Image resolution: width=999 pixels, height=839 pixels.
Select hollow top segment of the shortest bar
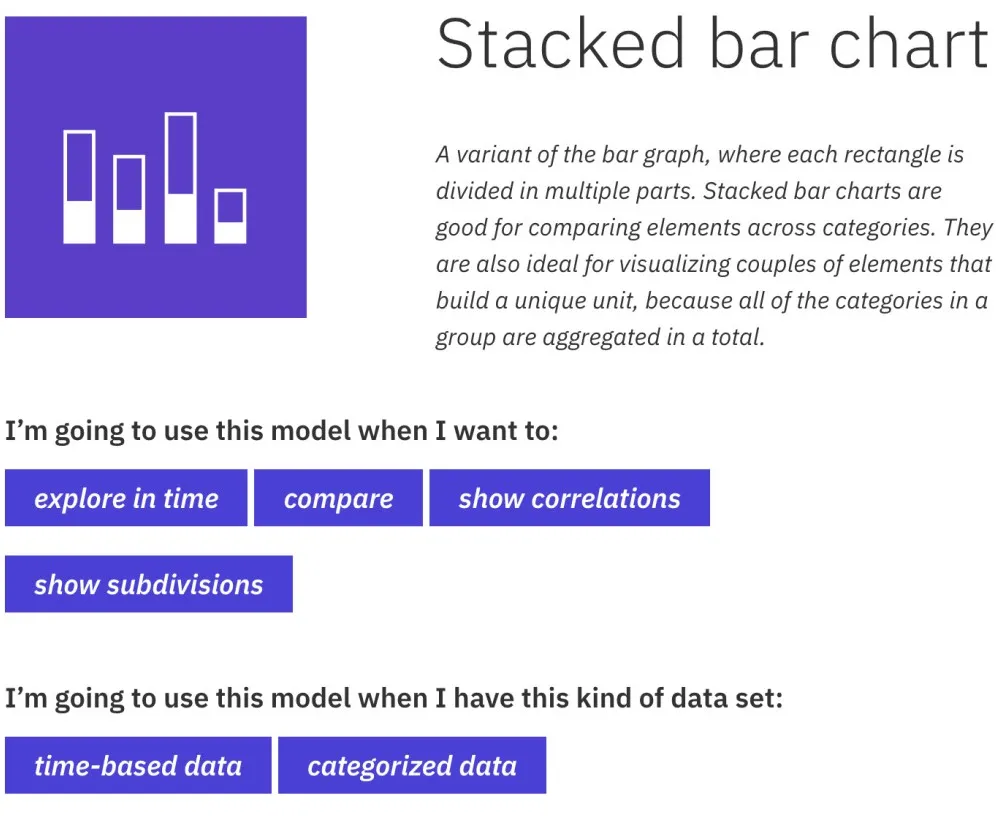click(x=230, y=206)
